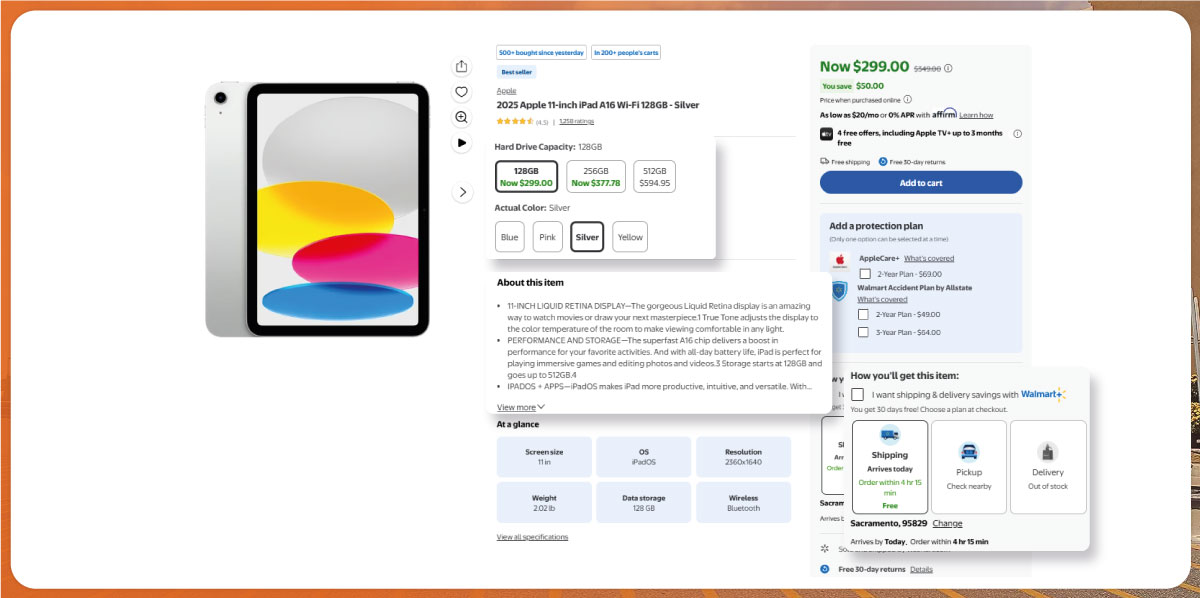Check Allstate 2-Year Plan $49.00

coord(863,314)
